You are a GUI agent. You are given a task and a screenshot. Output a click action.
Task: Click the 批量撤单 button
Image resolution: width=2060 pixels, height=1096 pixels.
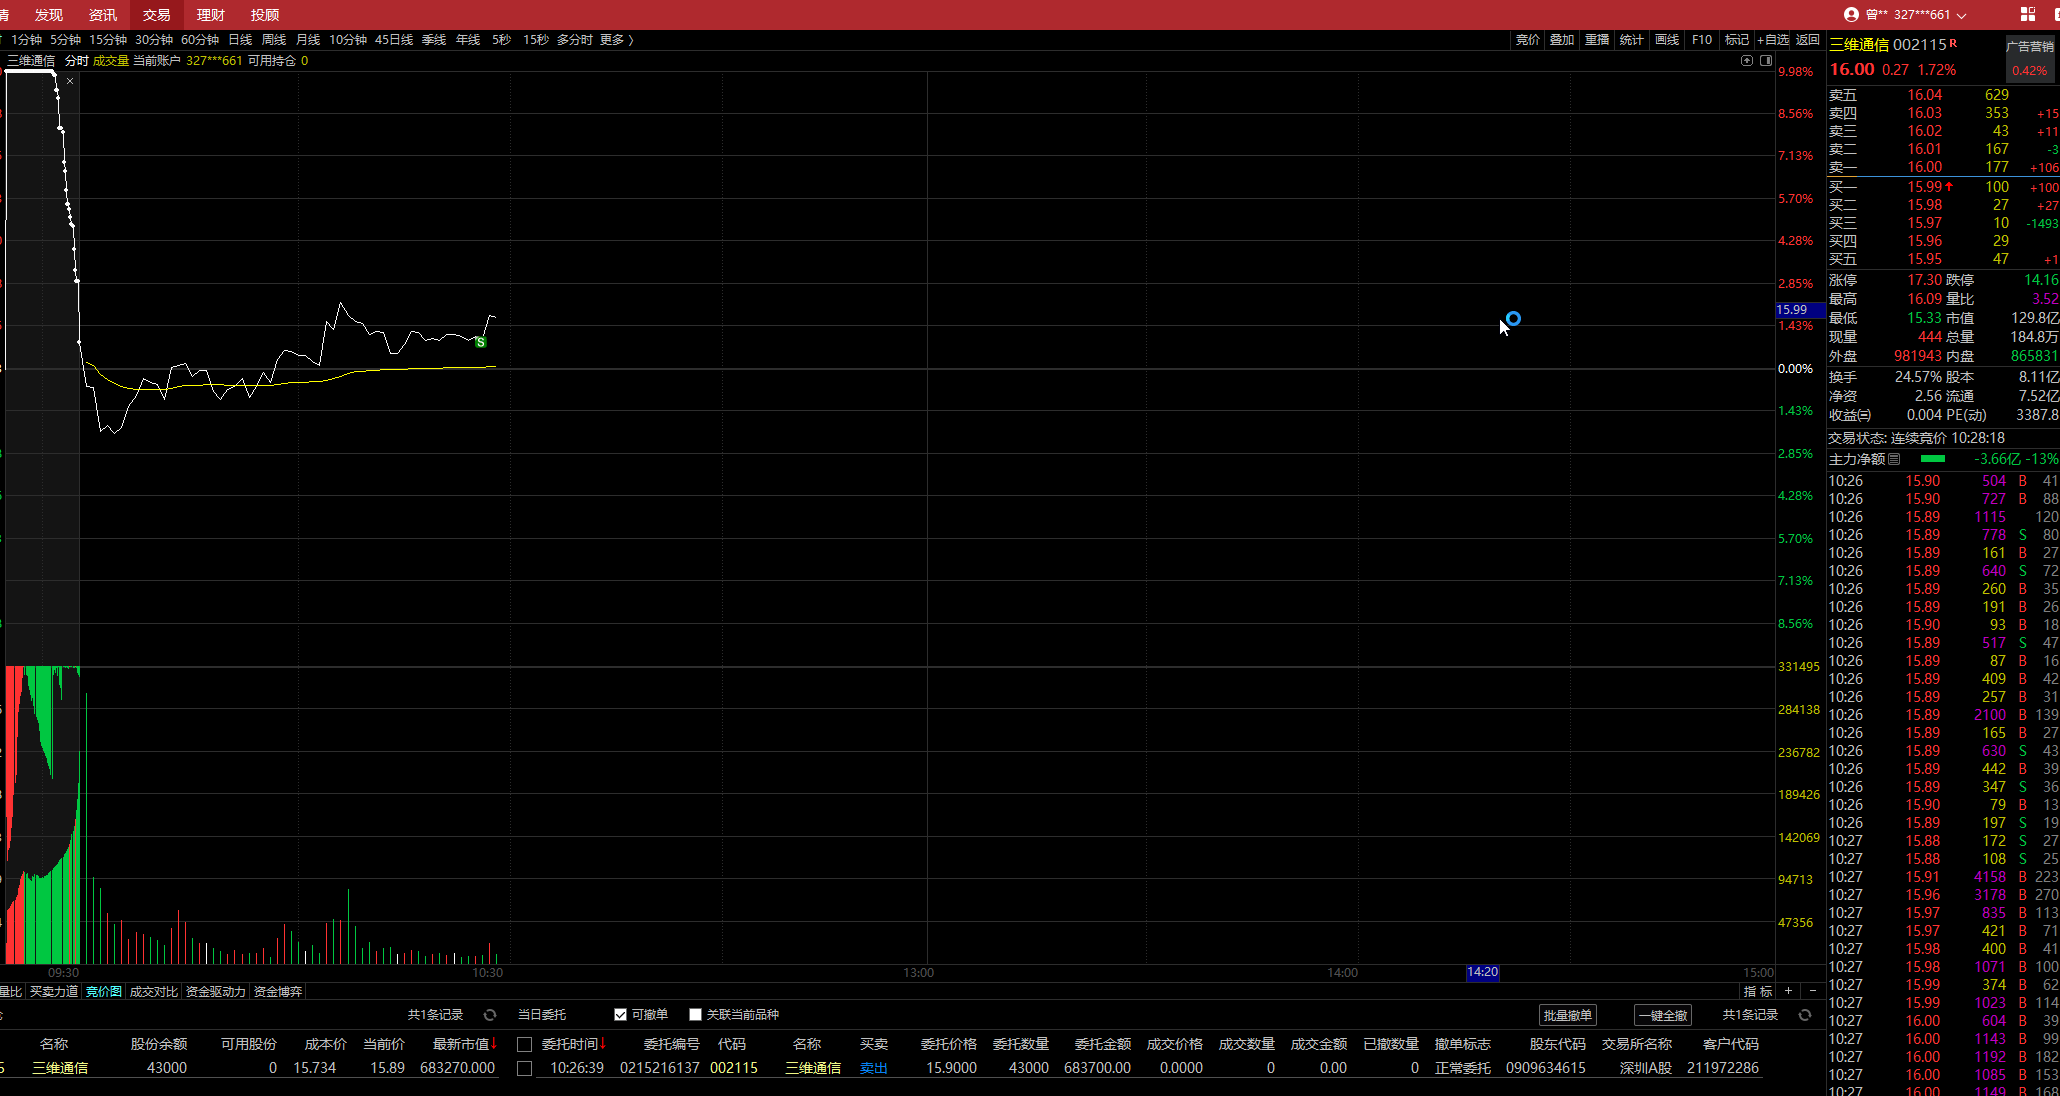coord(1567,1015)
